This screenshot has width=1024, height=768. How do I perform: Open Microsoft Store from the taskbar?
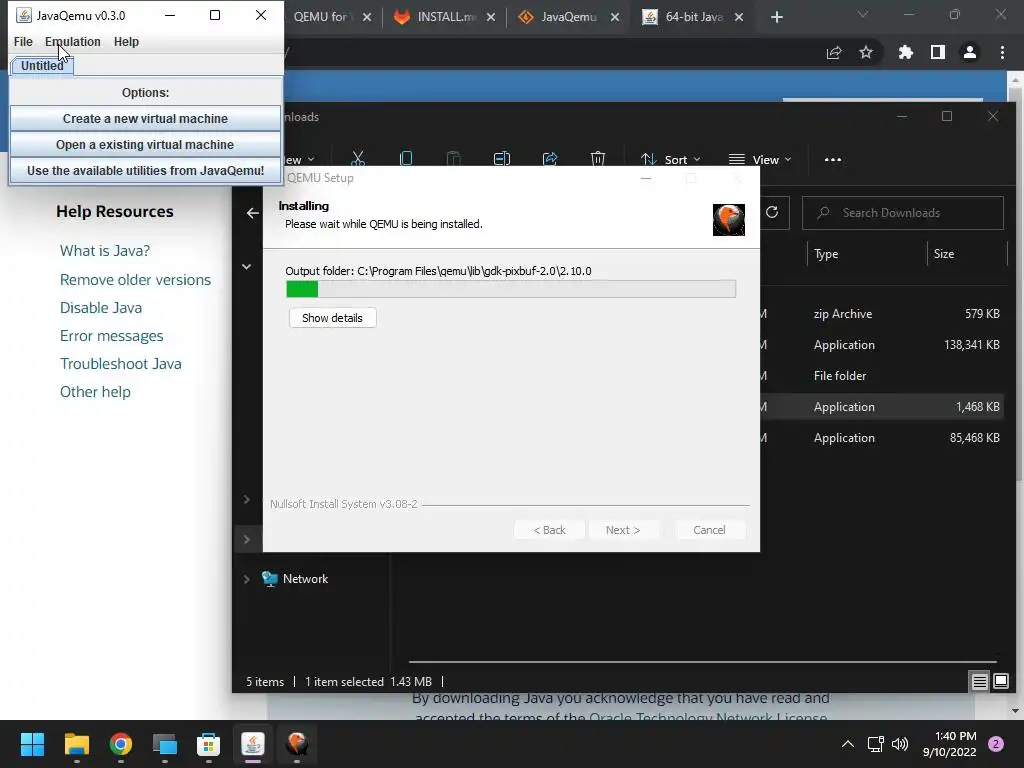(209, 744)
